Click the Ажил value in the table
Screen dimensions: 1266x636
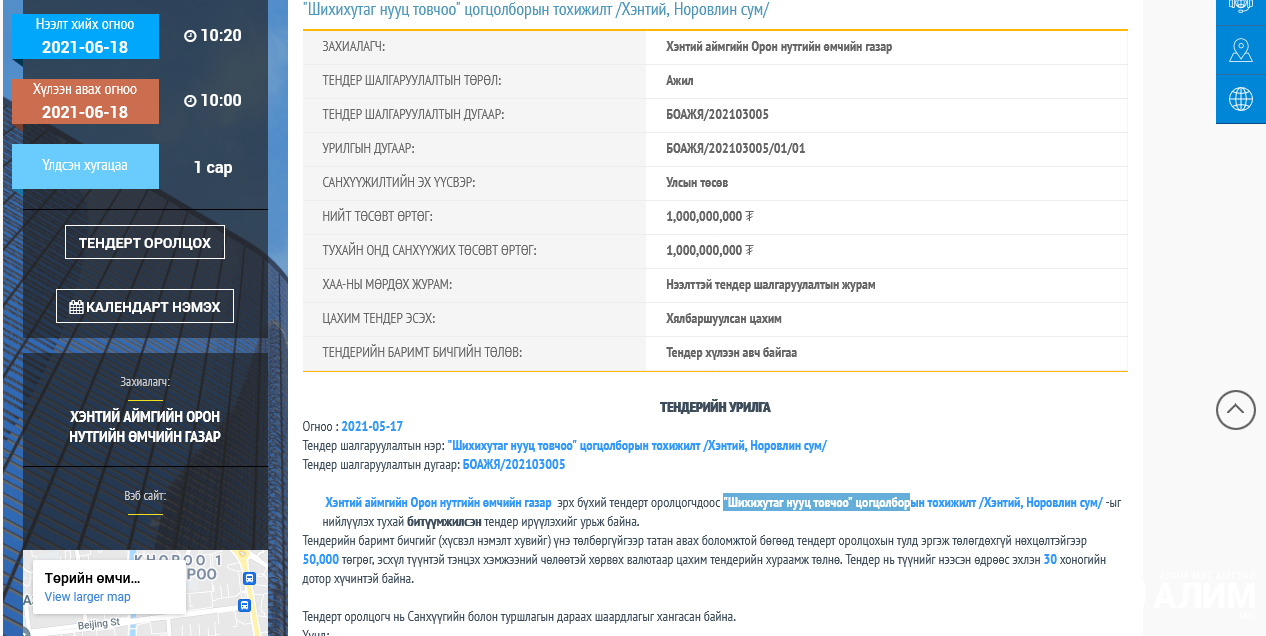pyautogui.click(x=680, y=81)
